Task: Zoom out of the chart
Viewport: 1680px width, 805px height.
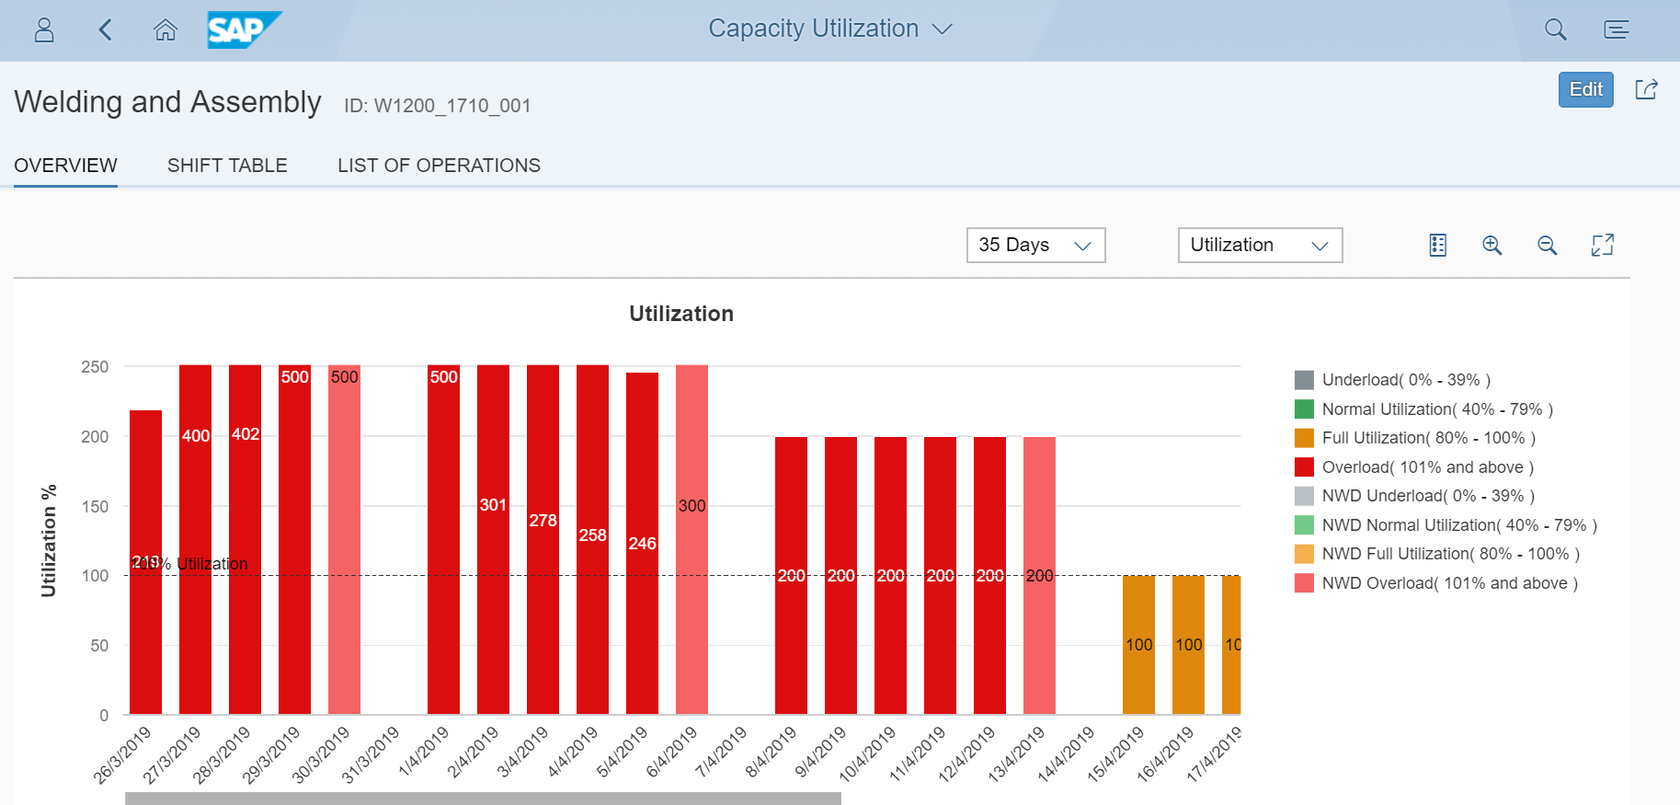Action: [1547, 245]
